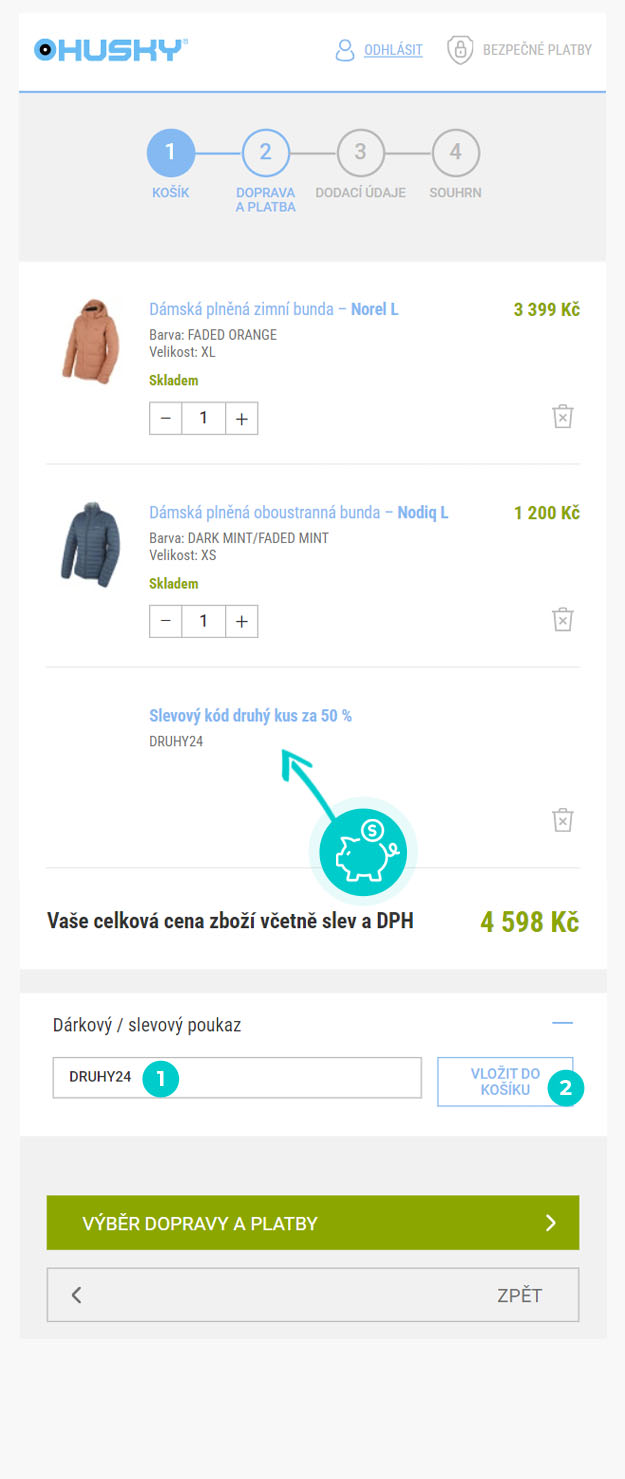The height and width of the screenshot is (1479, 625).
Task: Proceed with Výběr dopravy a platby button
Action: (x=313, y=1223)
